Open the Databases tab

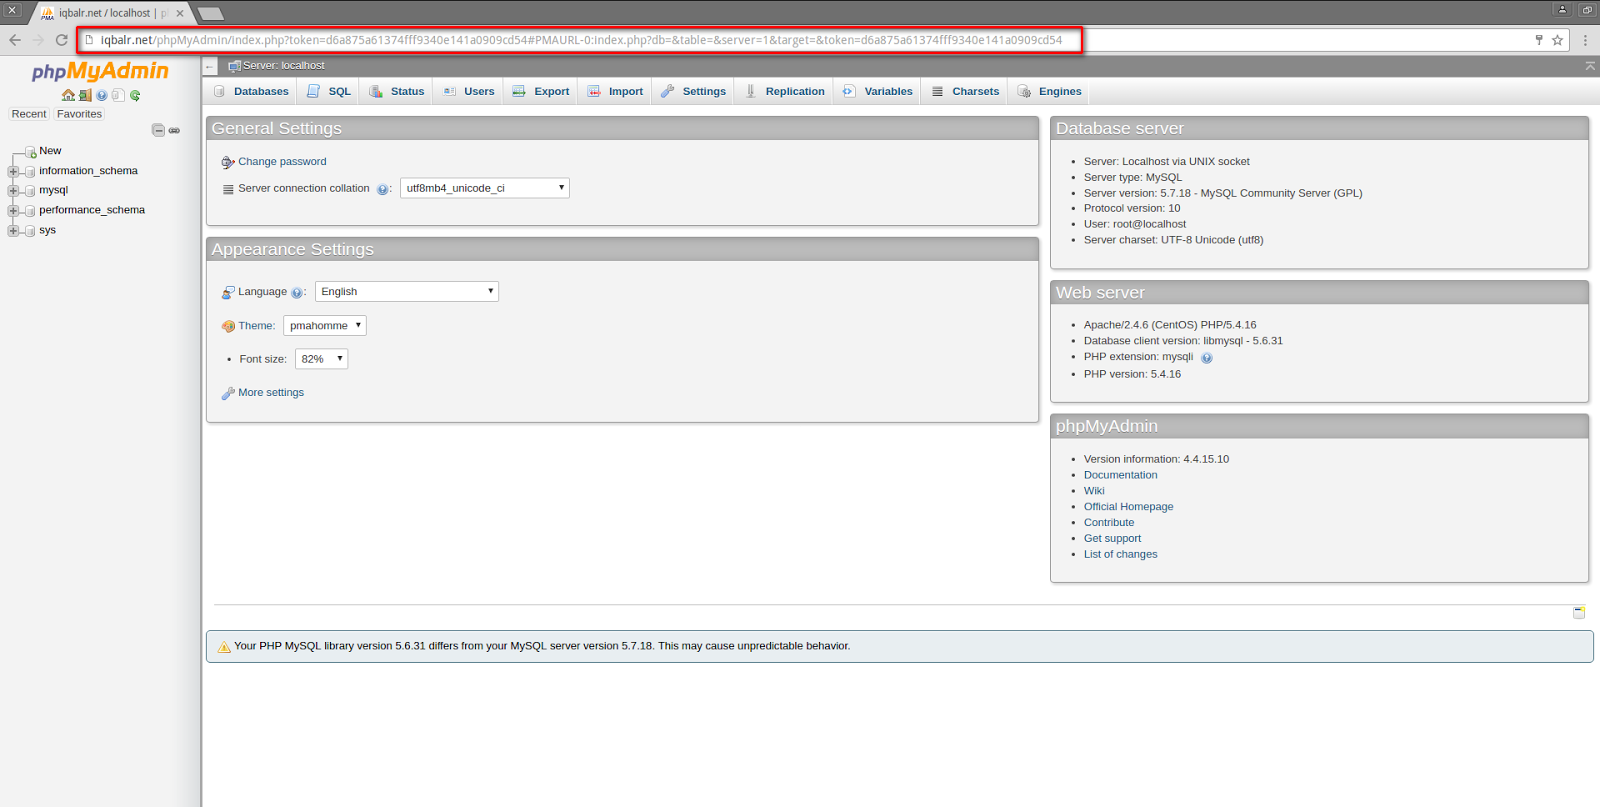[x=251, y=91]
